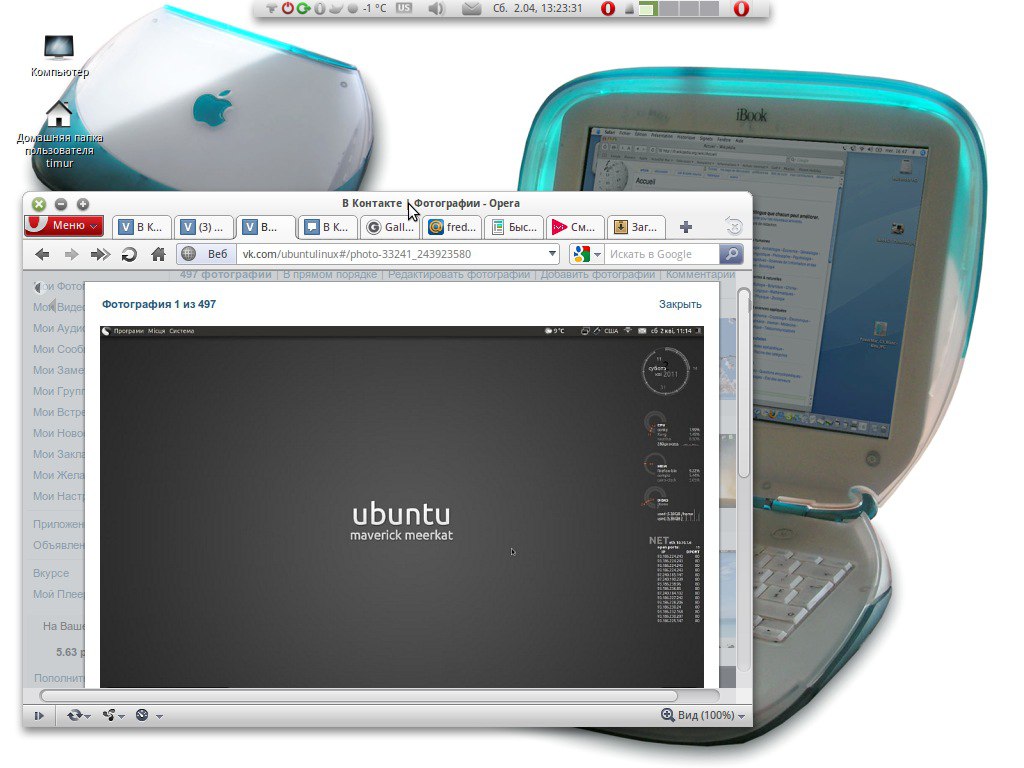This screenshot has width=1024, height=768.
Task: Click the red power icon in top panel
Action: click(x=287, y=8)
